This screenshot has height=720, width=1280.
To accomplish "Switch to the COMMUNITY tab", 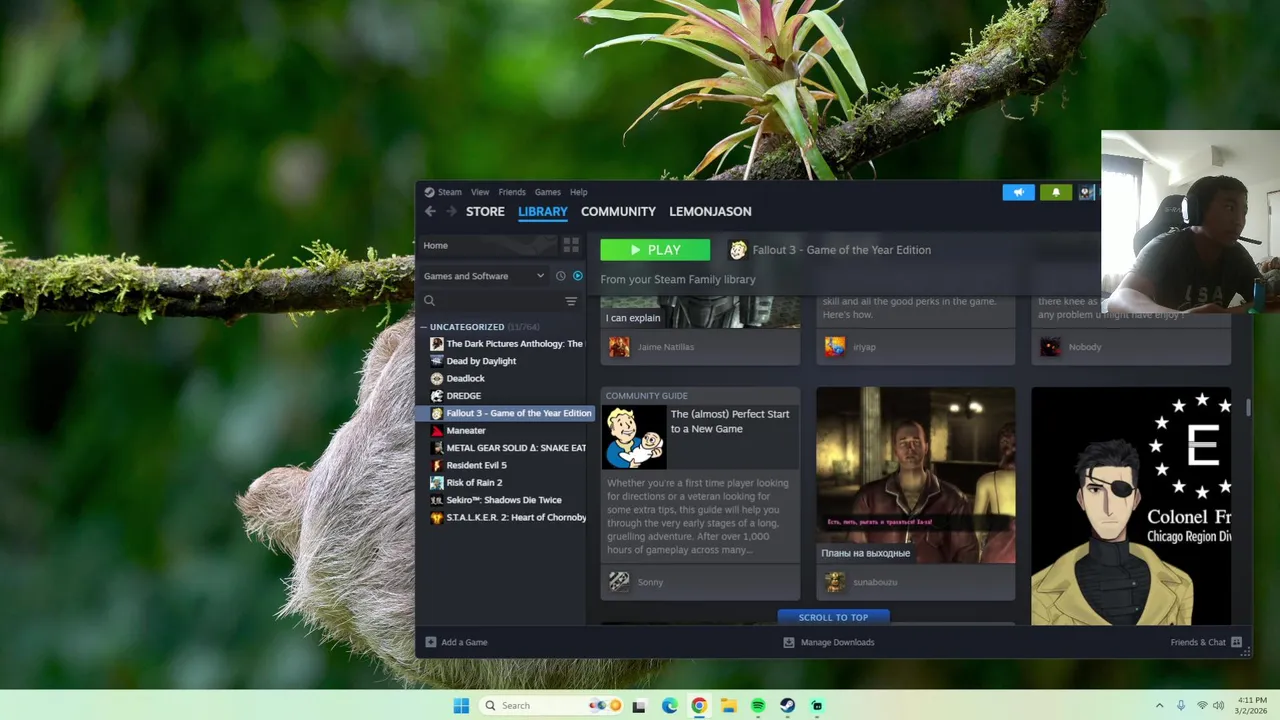I will (x=618, y=211).
